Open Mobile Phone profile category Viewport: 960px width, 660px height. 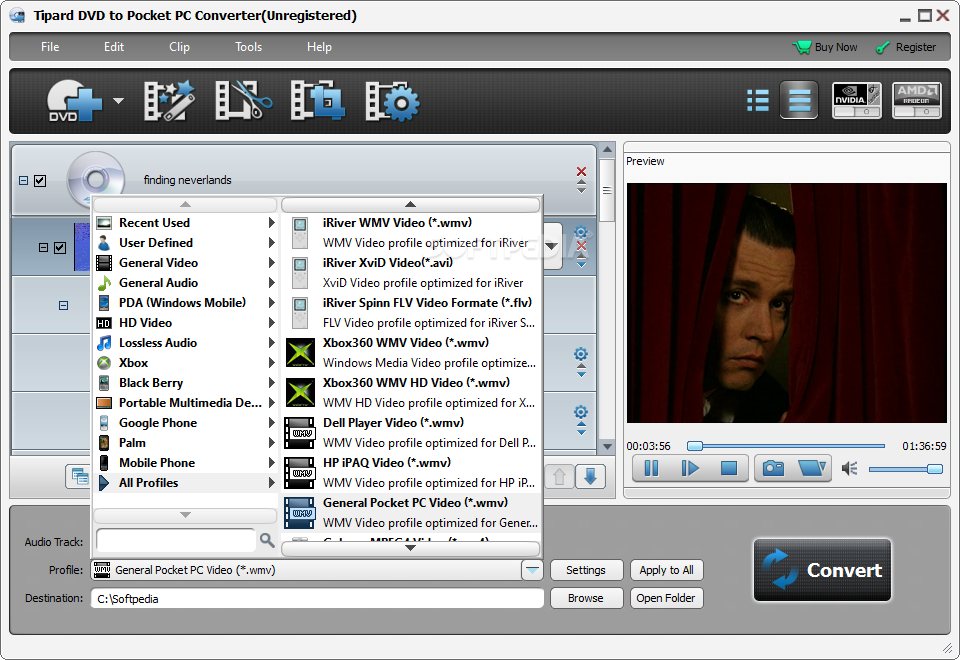186,463
